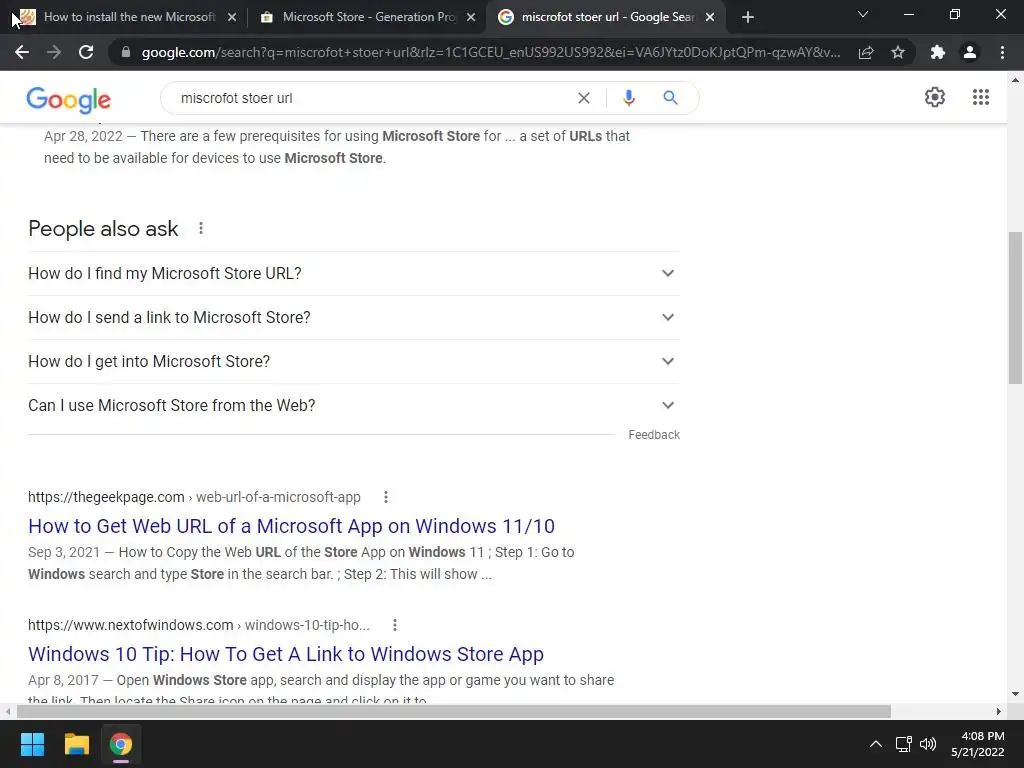
Task: Close the Microsoft Store tab
Action: point(471,17)
